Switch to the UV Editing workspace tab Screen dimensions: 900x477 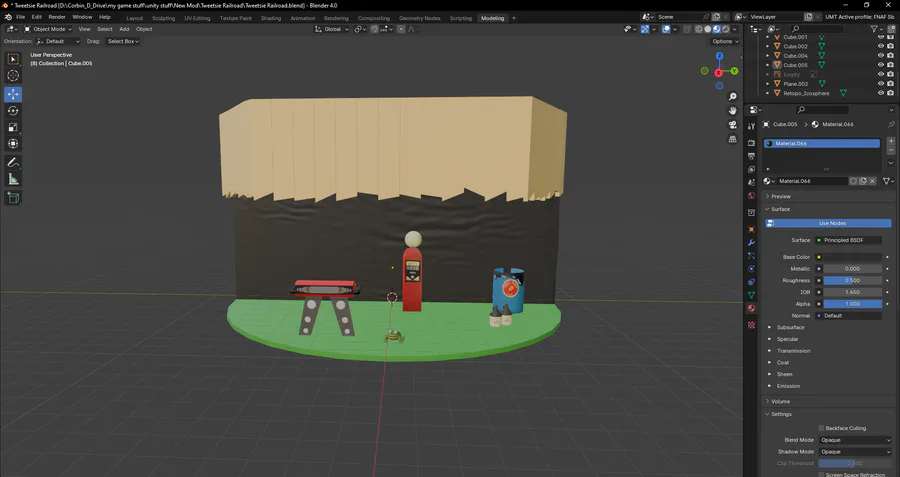click(x=197, y=18)
